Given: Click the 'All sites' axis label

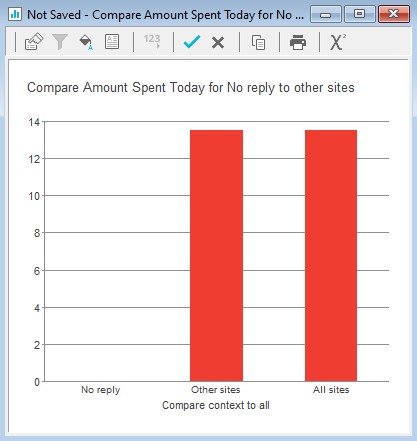Looking at the screenshot, I should click(331, 390).
